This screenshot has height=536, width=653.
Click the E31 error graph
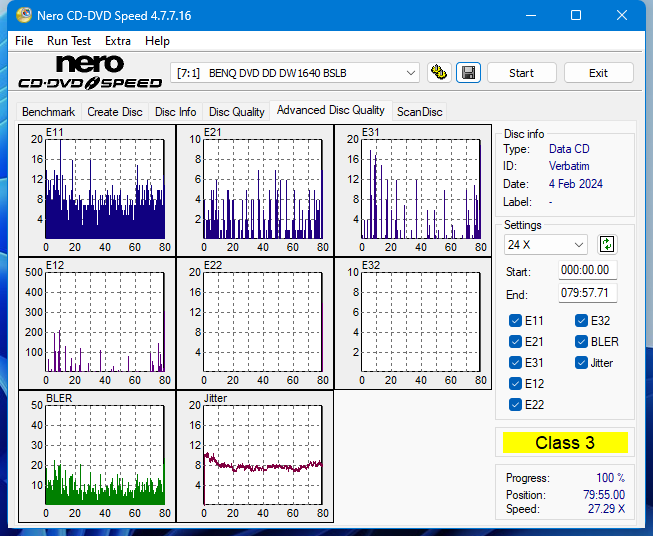tap(413, 190)
